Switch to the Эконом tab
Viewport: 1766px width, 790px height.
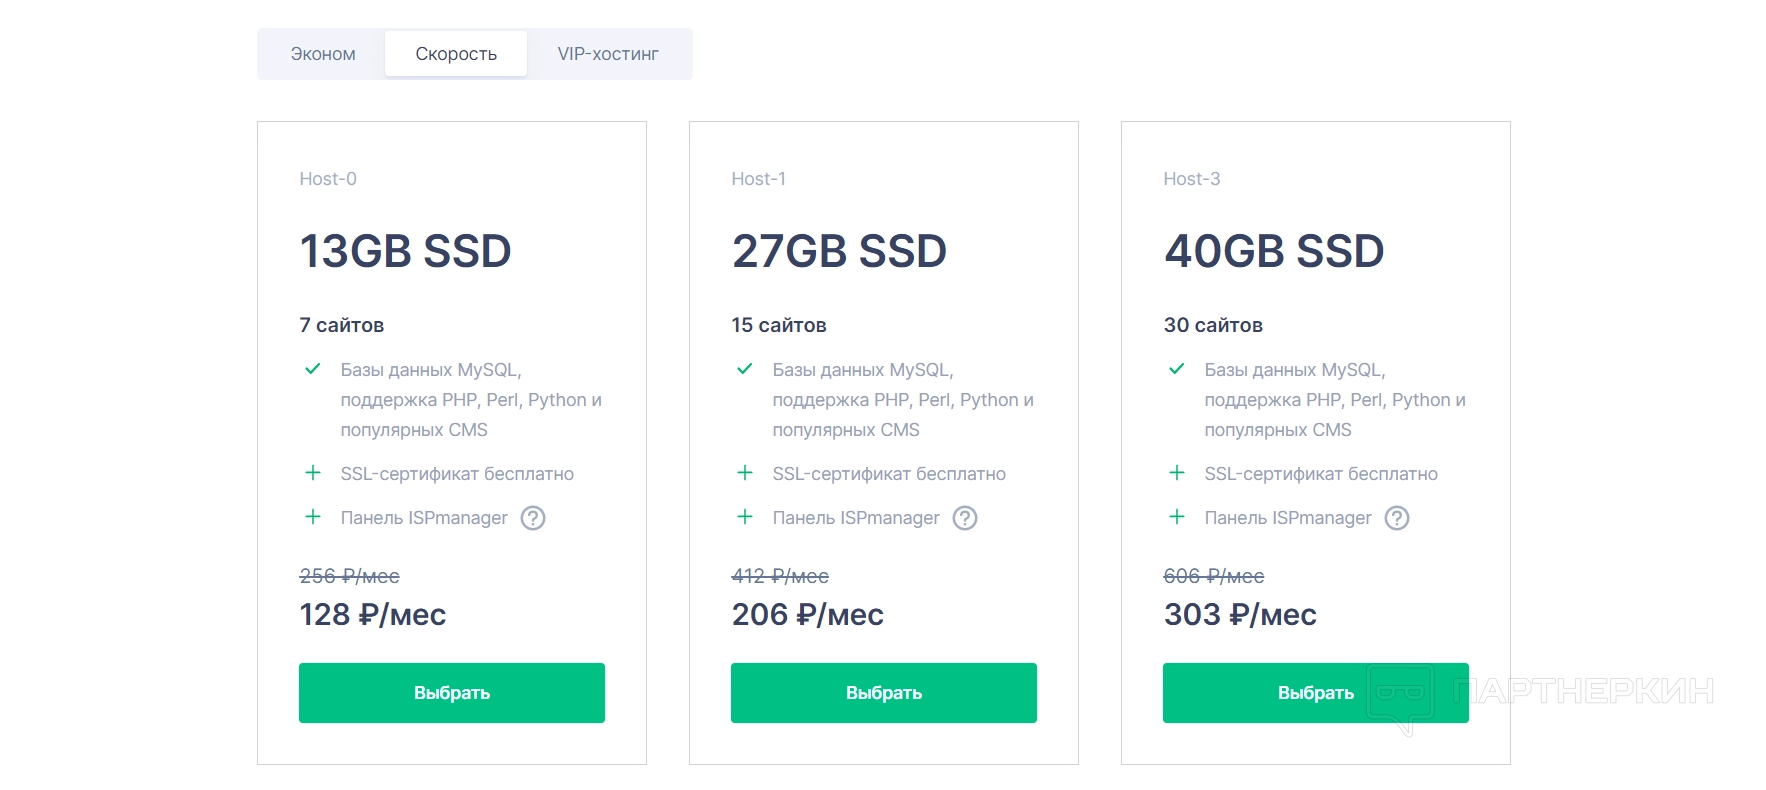(323, 54)
